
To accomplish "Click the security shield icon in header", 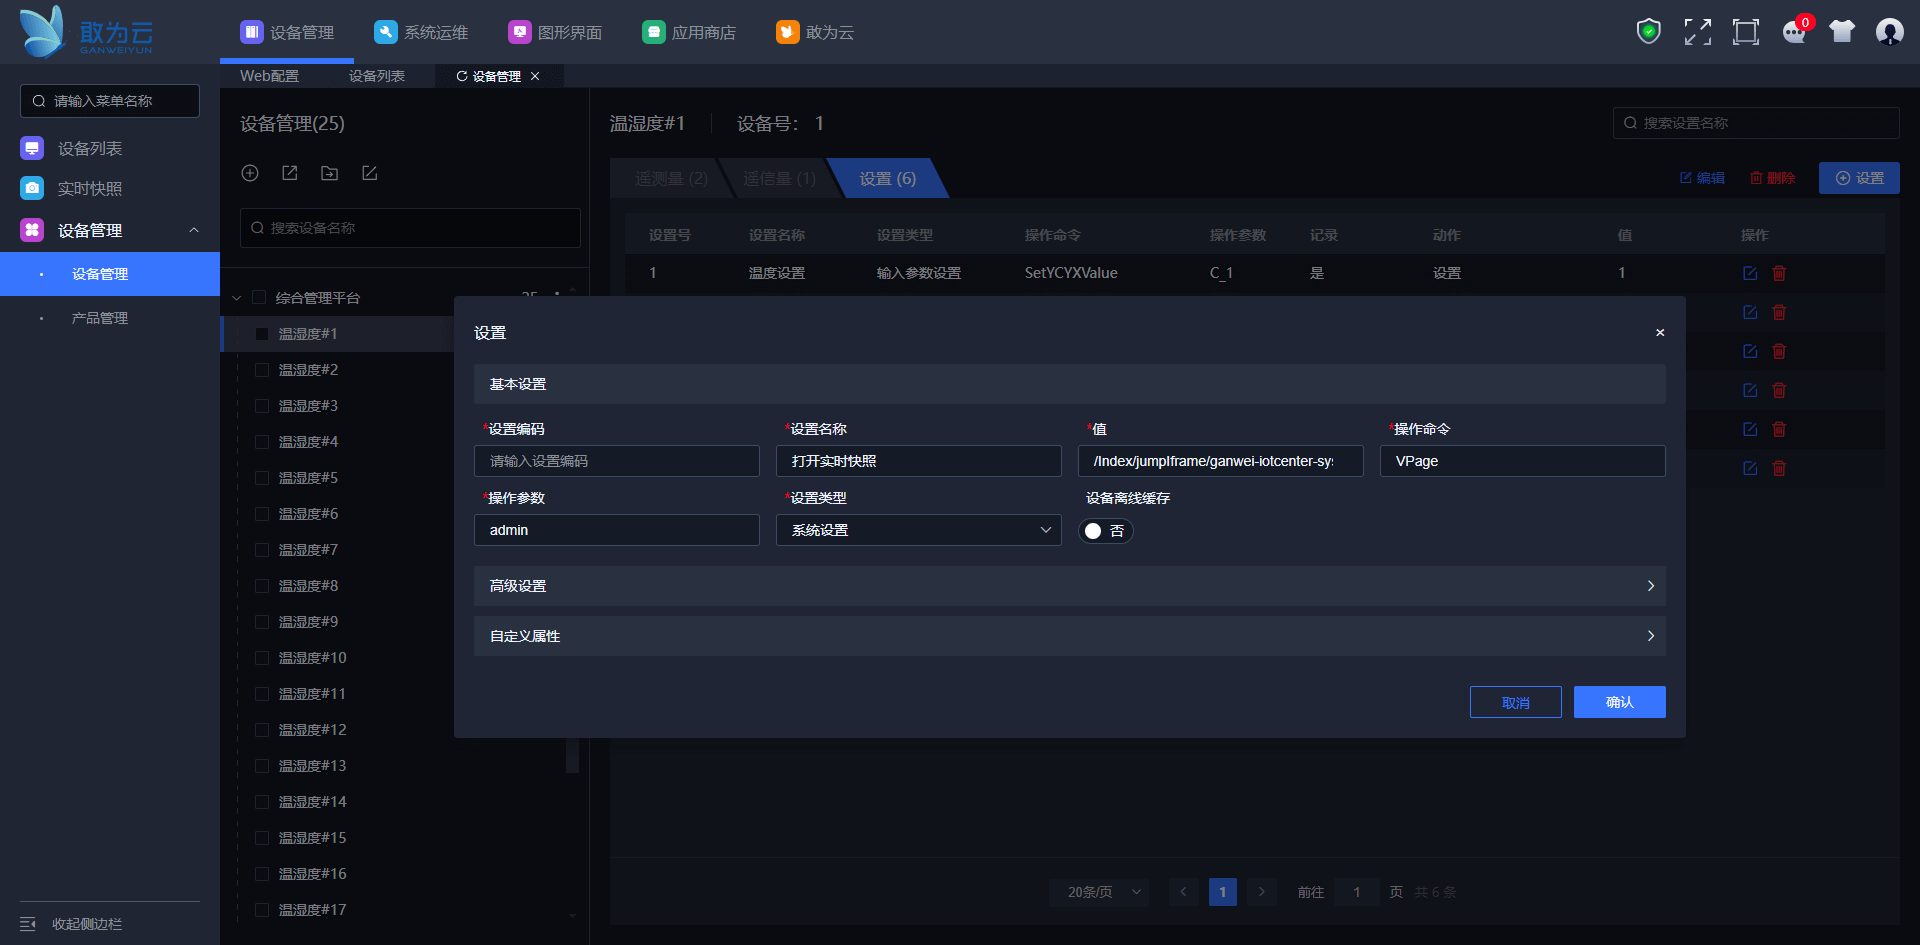I will pos(1648,32).
